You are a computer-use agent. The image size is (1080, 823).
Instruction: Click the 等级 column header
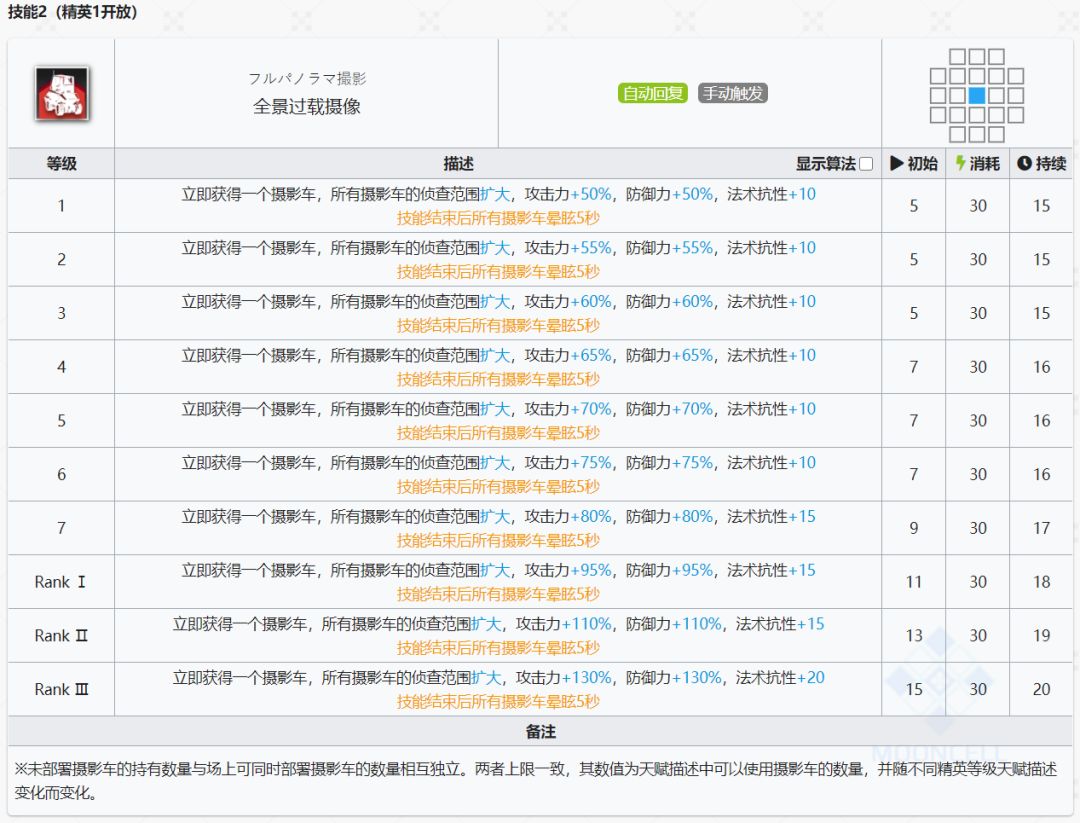[61, 164]
